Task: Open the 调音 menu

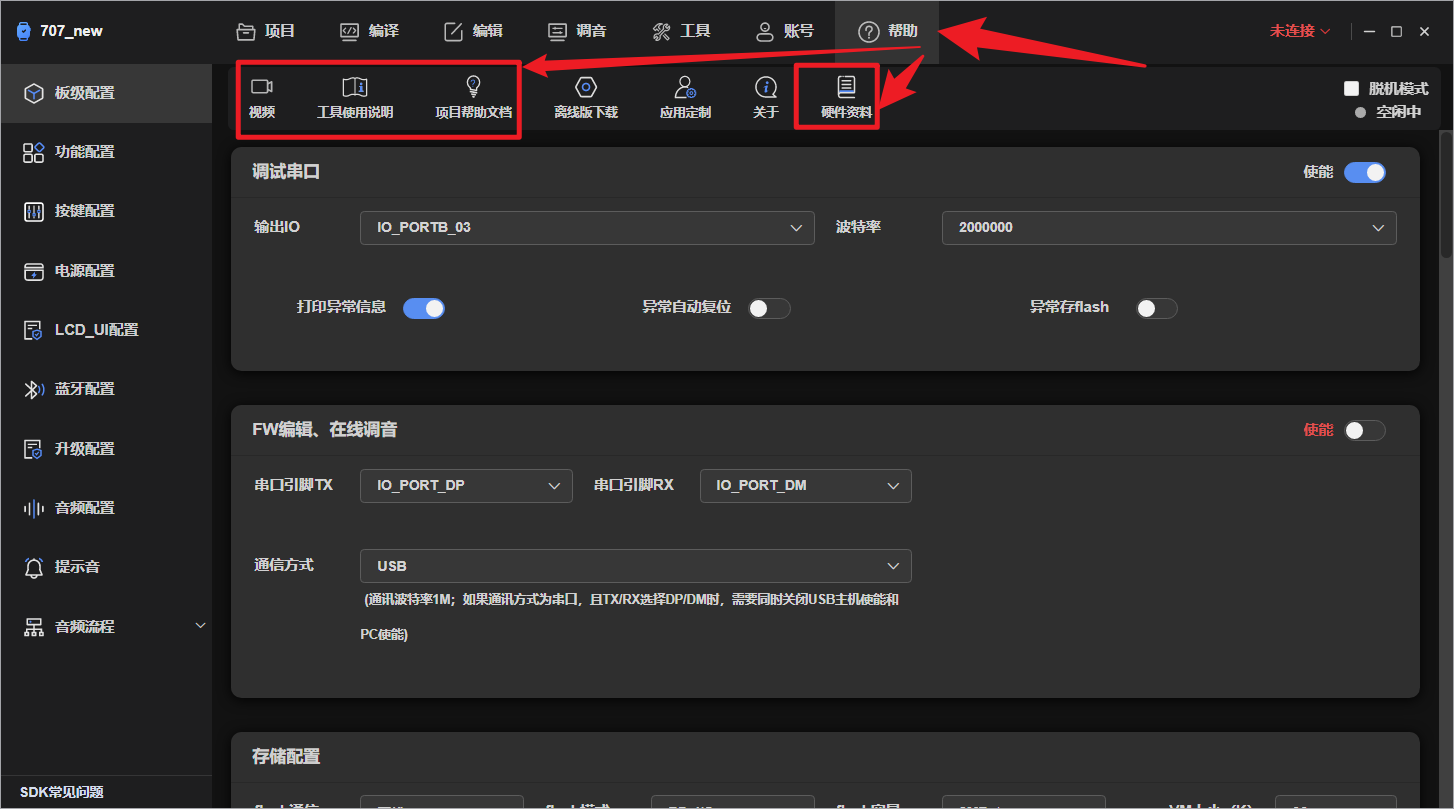Action: coord(577,31)
